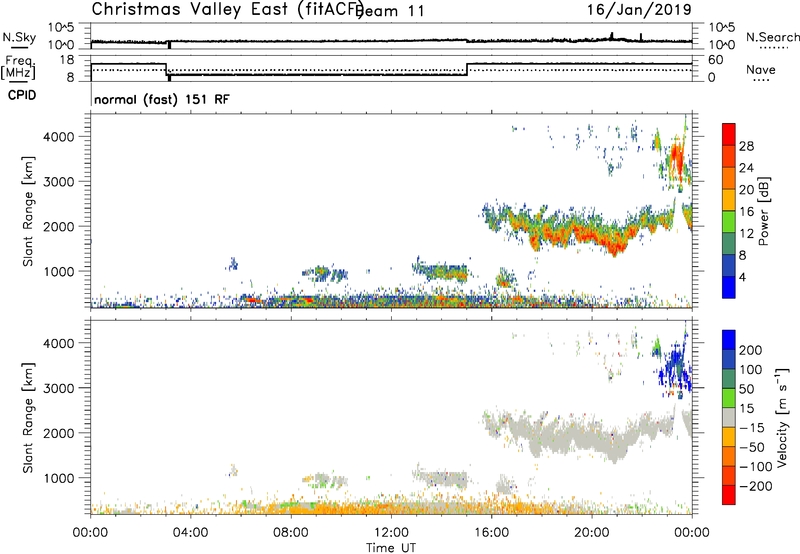This screenshot has width=800, height=554.
Task: Click the 'Christmas Valley East (fitACF)' title
Action: [227, 10]
